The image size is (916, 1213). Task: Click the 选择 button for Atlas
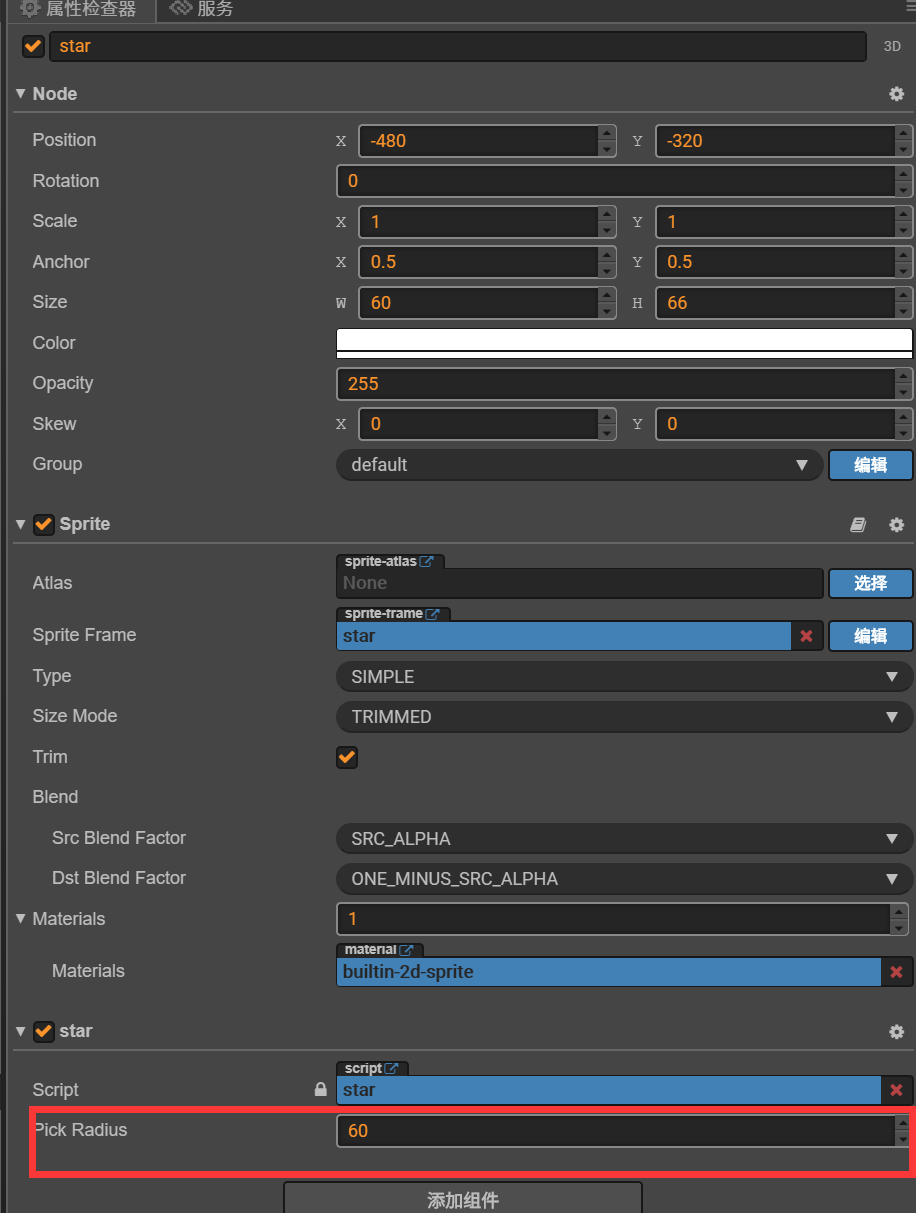[871, 583]
